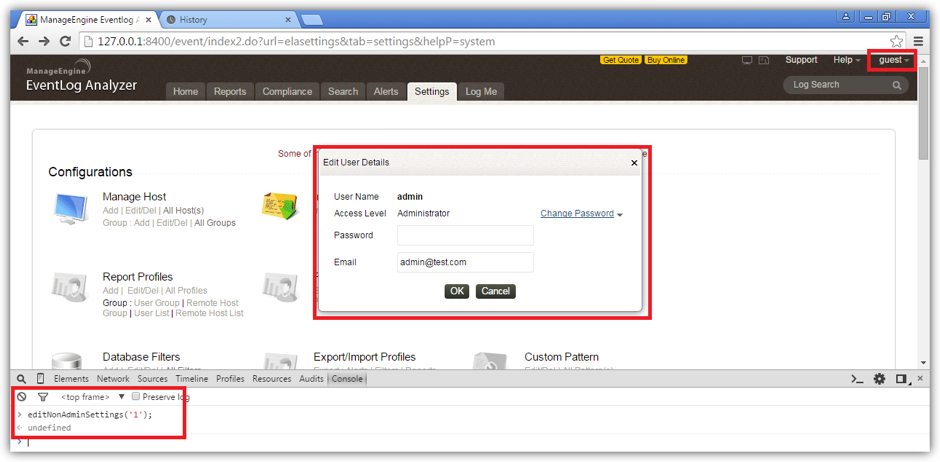The height and width of the screenshot is (462, 940).
Task: Click the Password input field
Action: (x=465, y=235)
